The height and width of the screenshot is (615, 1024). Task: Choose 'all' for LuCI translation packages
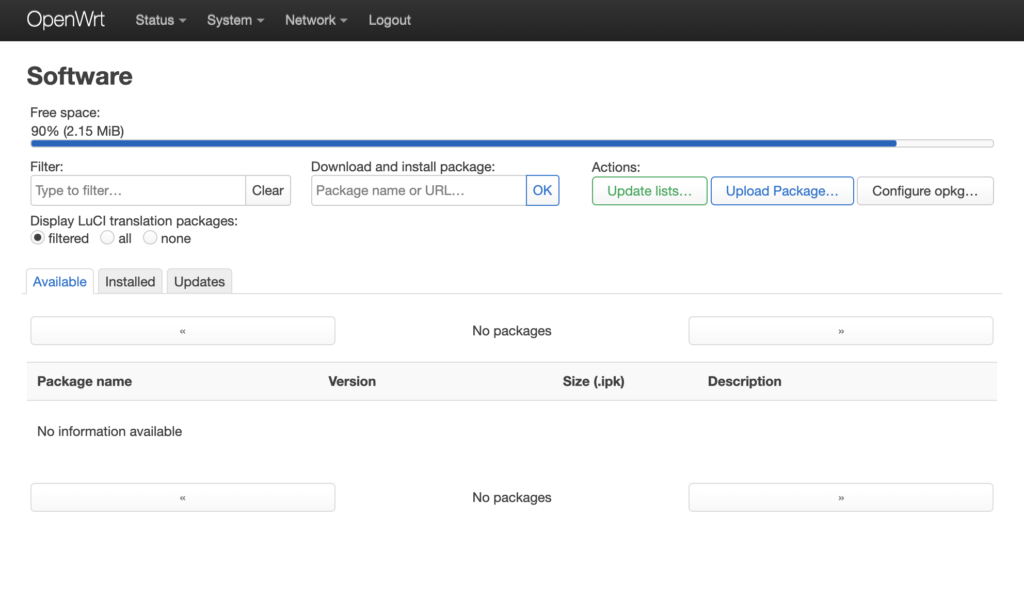[107, 238]
